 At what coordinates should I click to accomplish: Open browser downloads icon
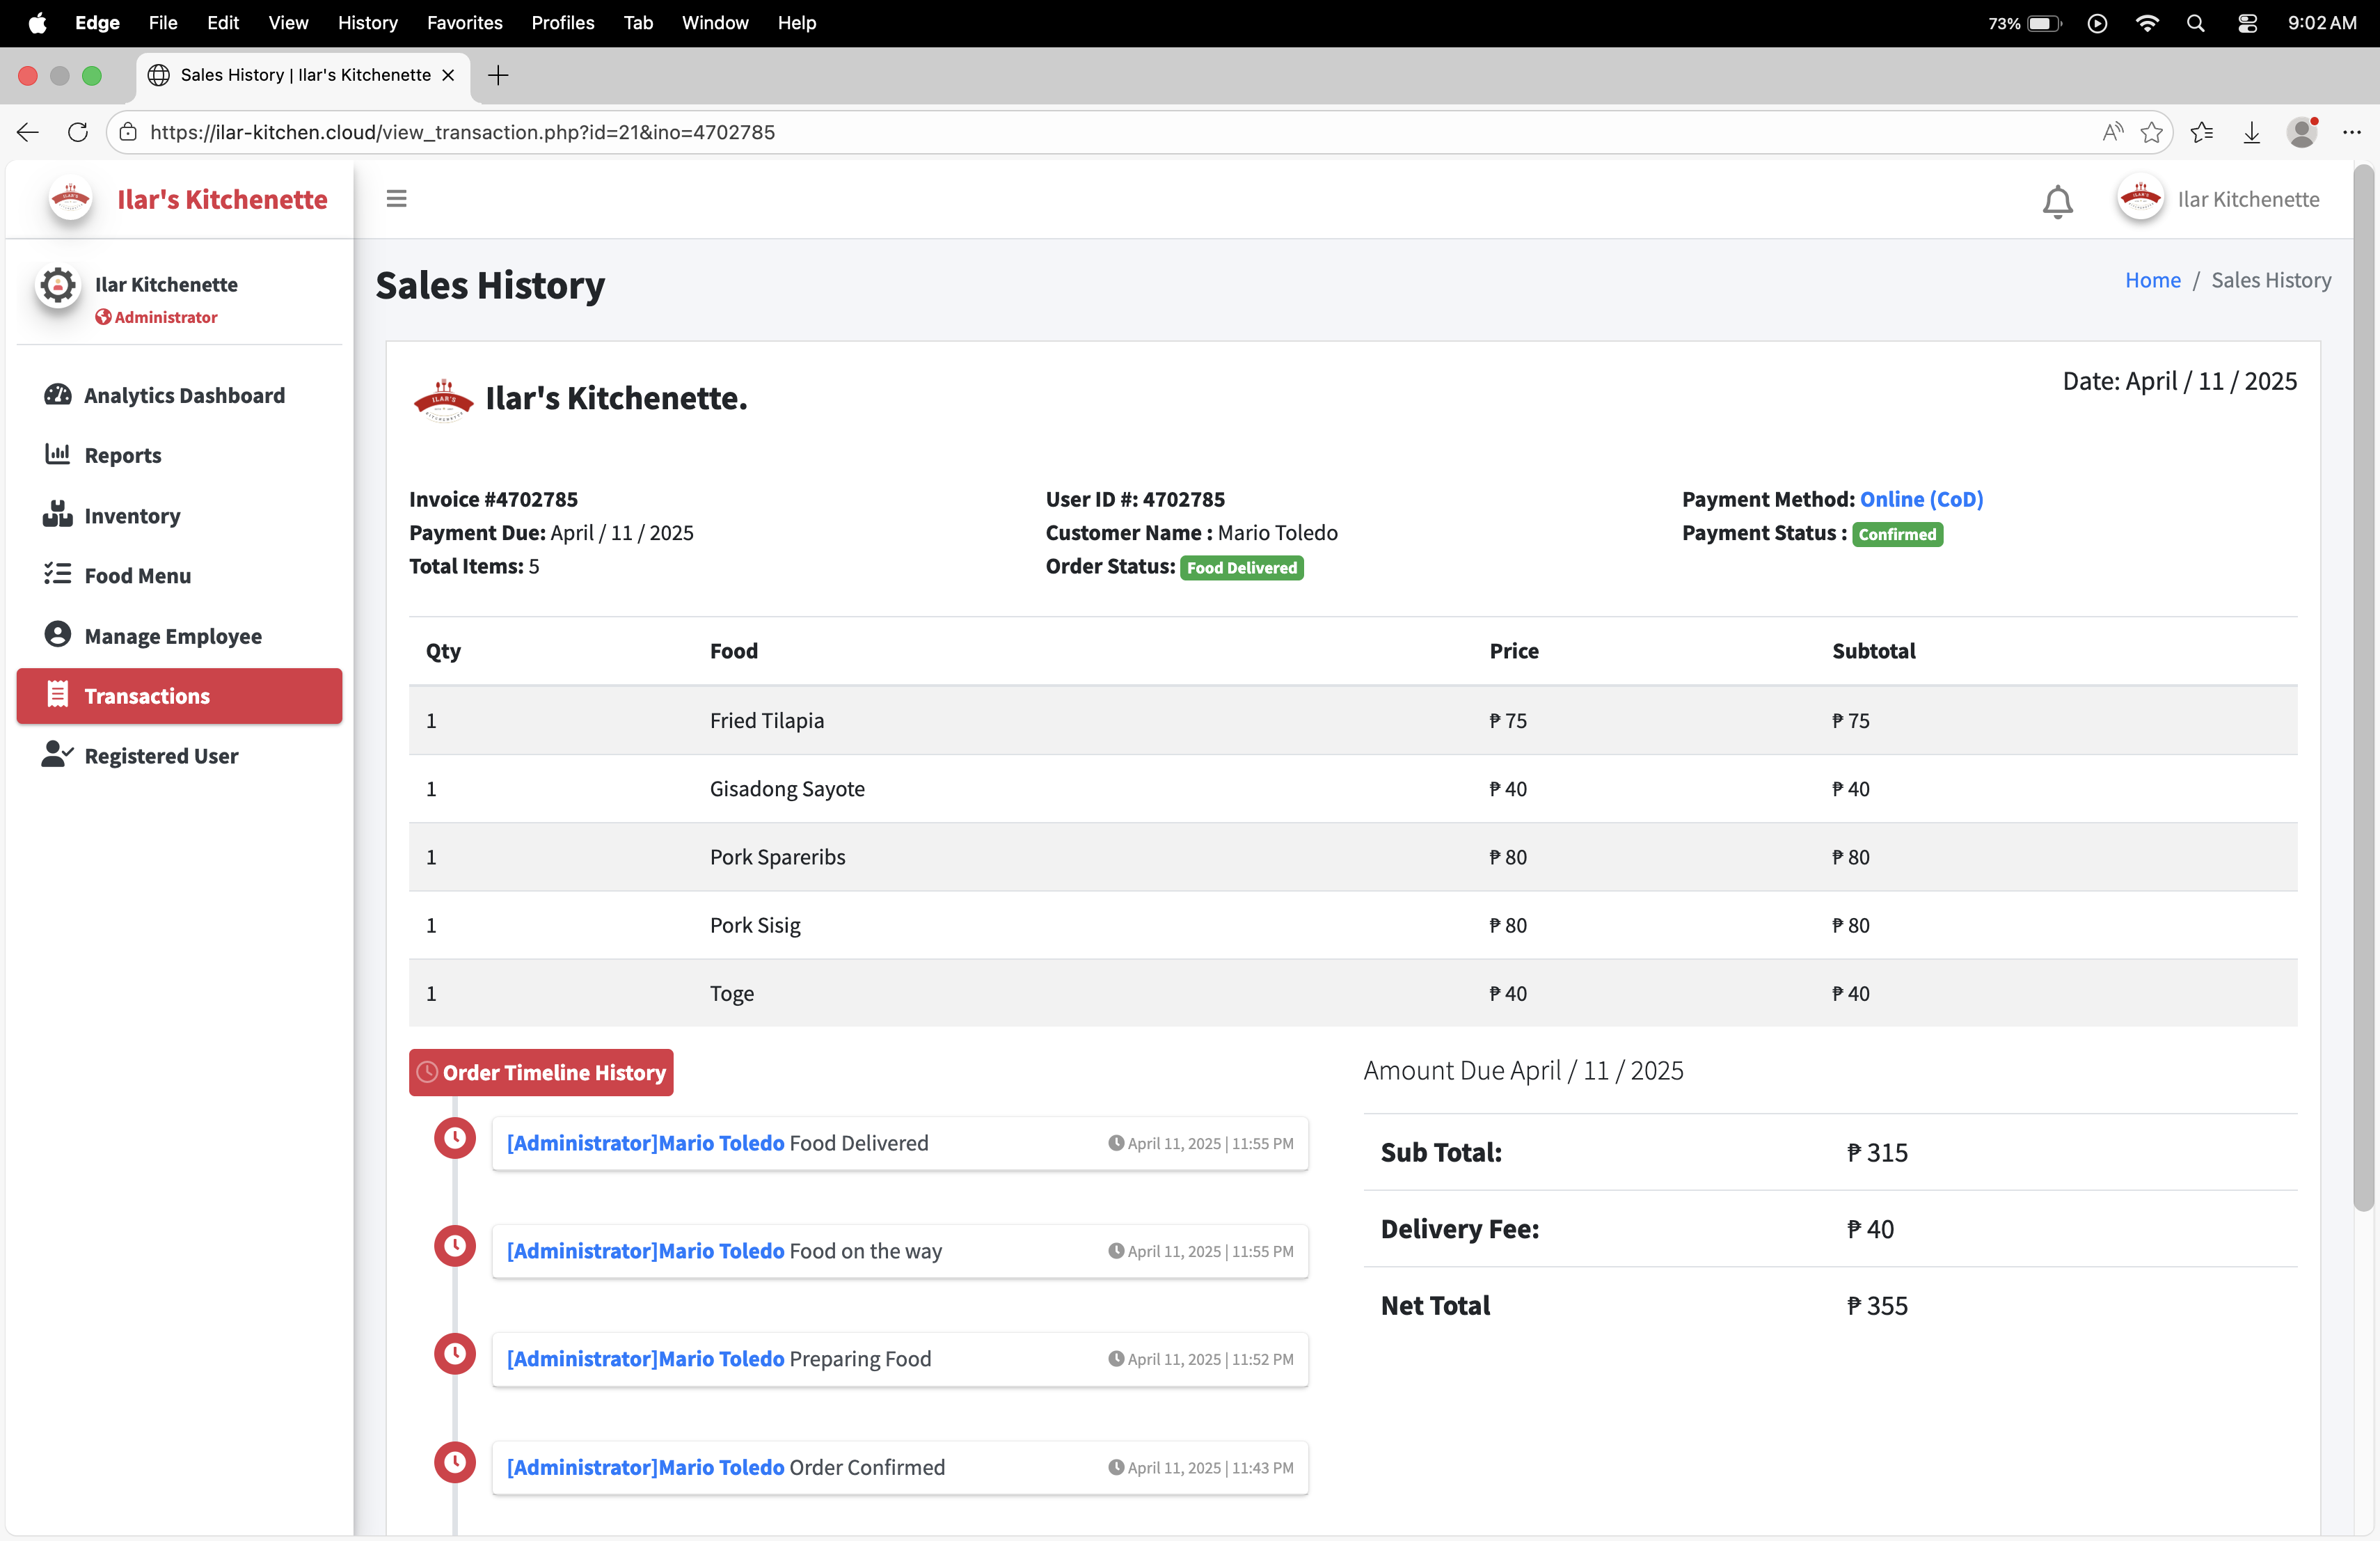tap(2251, 132)
